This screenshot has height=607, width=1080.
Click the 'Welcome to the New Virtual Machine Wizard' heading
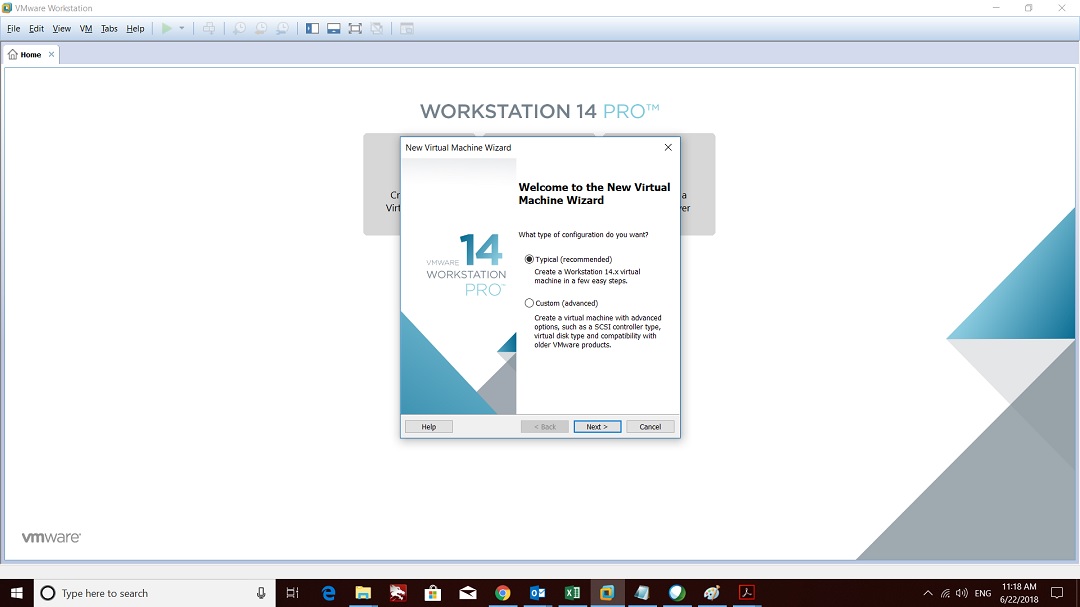pyautogui.click(x=594, y=194)
